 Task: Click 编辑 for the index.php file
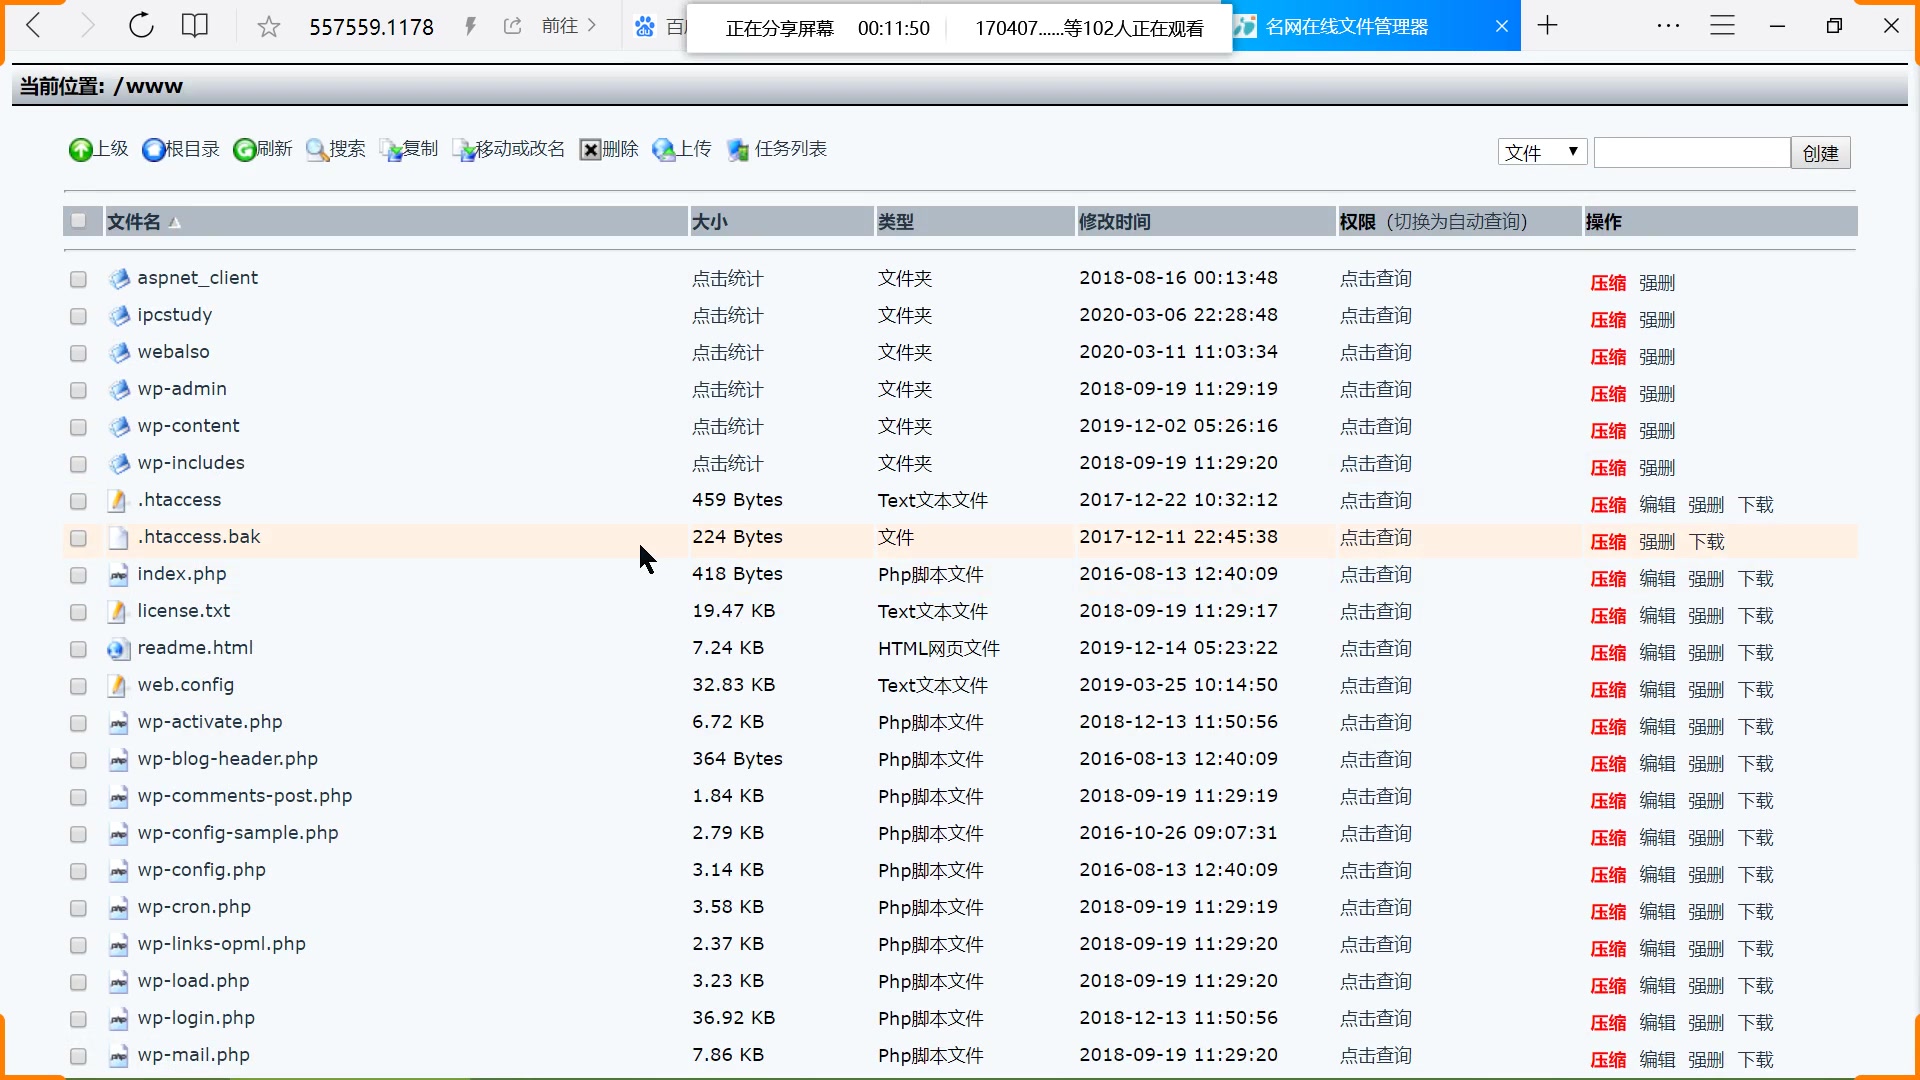click(x=1657, y=579)
